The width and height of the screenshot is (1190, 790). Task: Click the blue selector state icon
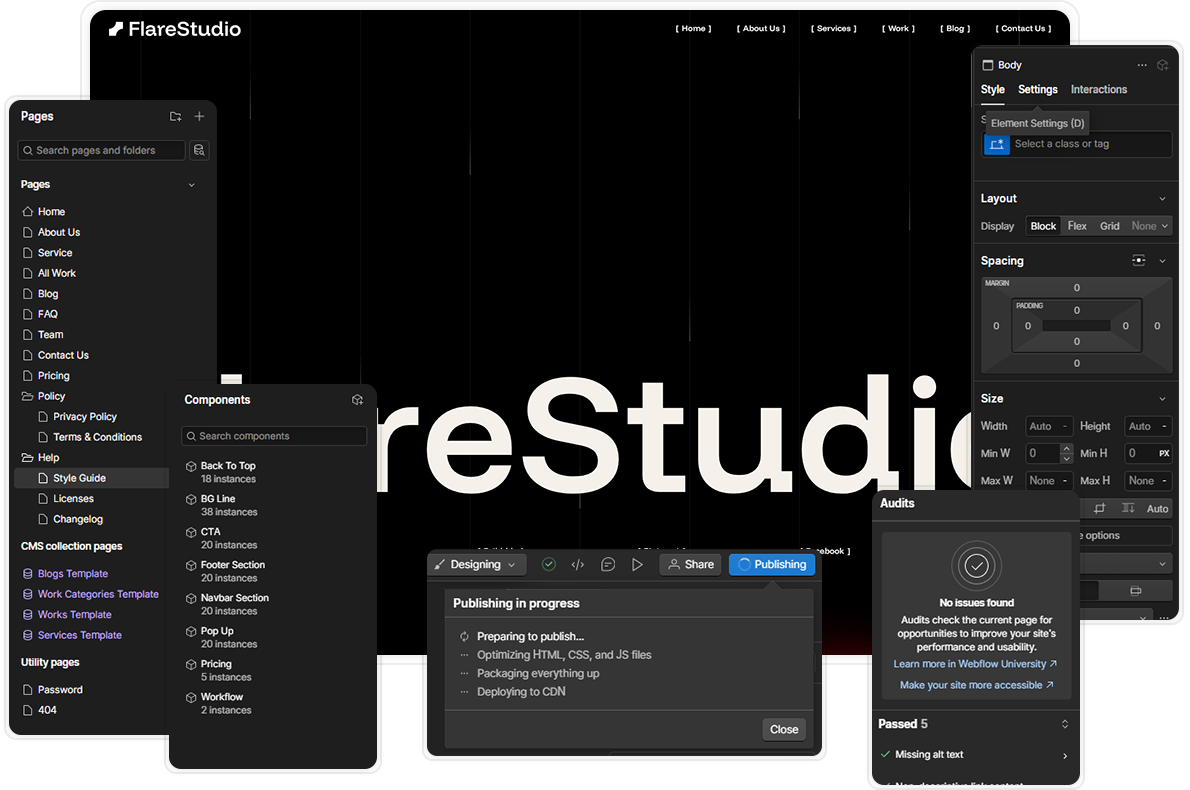(x=997, y=144)
